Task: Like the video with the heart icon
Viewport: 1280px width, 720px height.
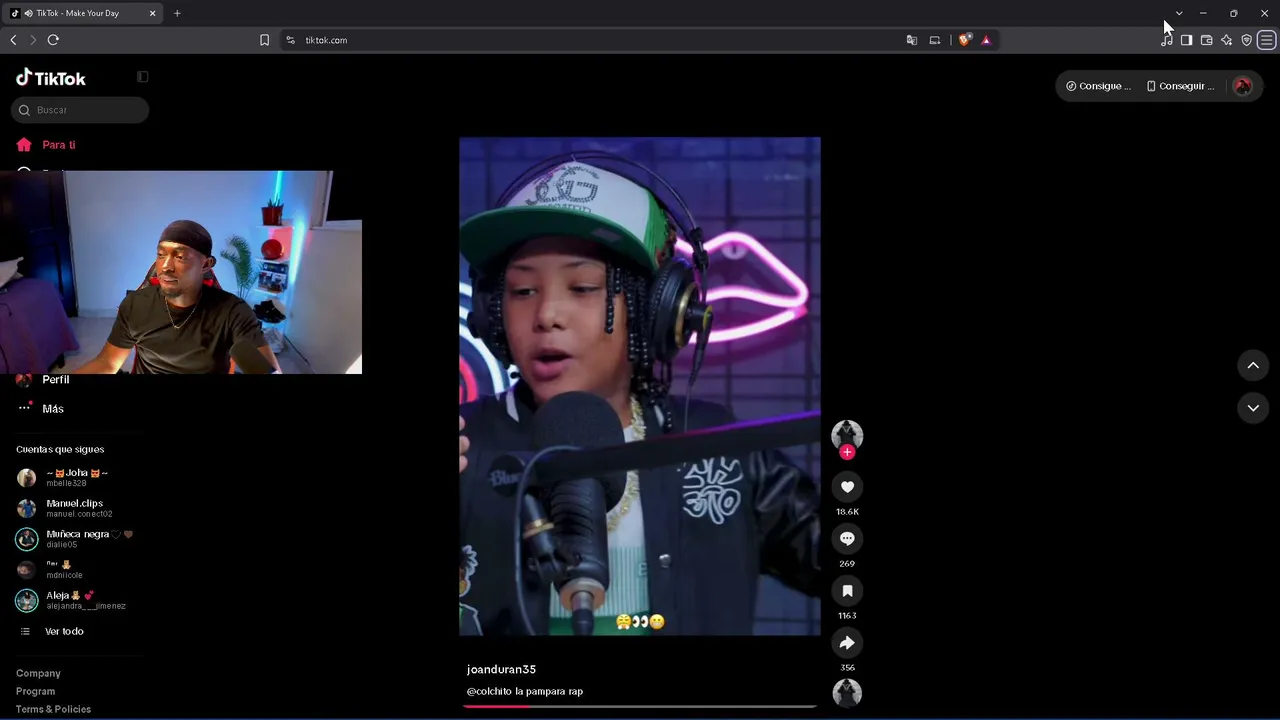Action: pyautogui.click(x=847, y=487)
